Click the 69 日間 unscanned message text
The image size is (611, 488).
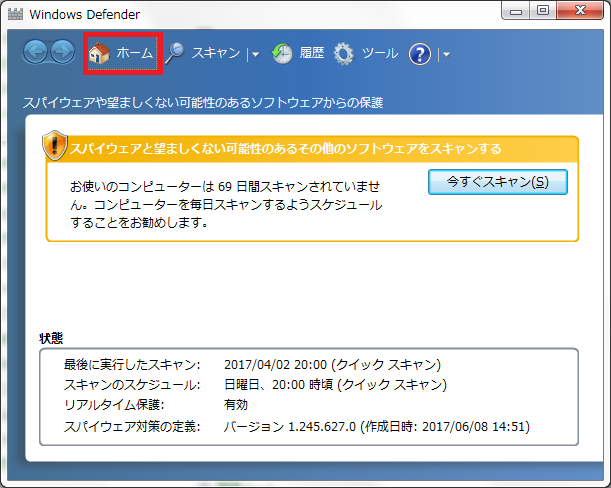pyautogui.click(x=226, y=205)
